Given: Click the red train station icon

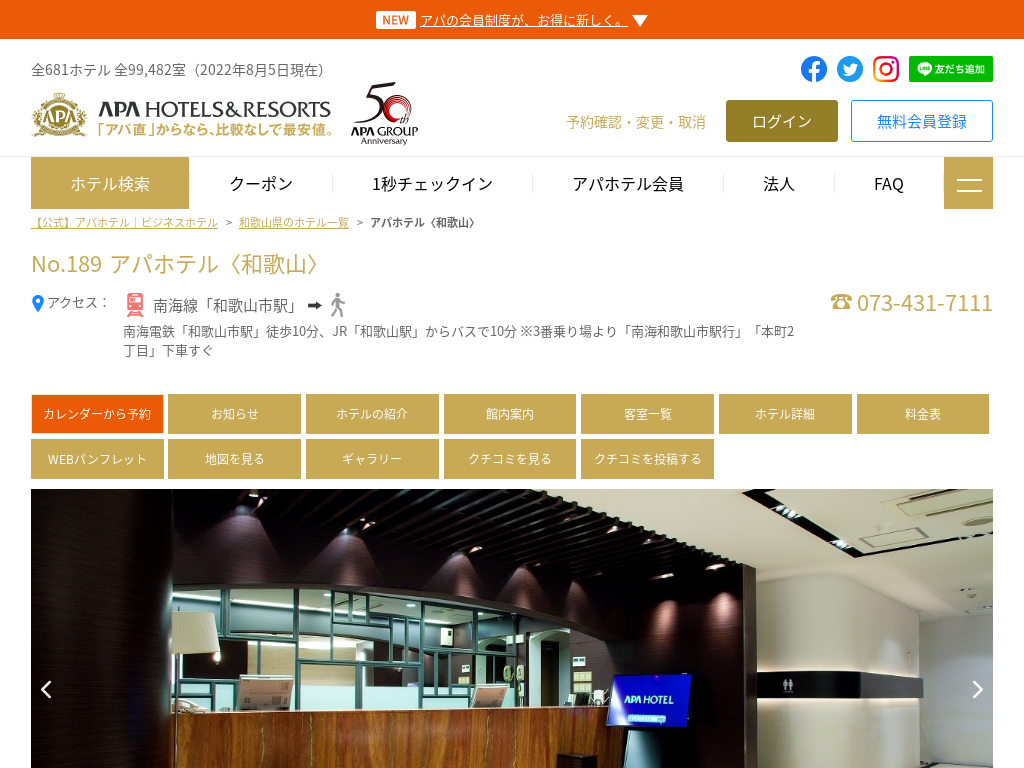Looking at the screenshot, I should tap(135, 305).
